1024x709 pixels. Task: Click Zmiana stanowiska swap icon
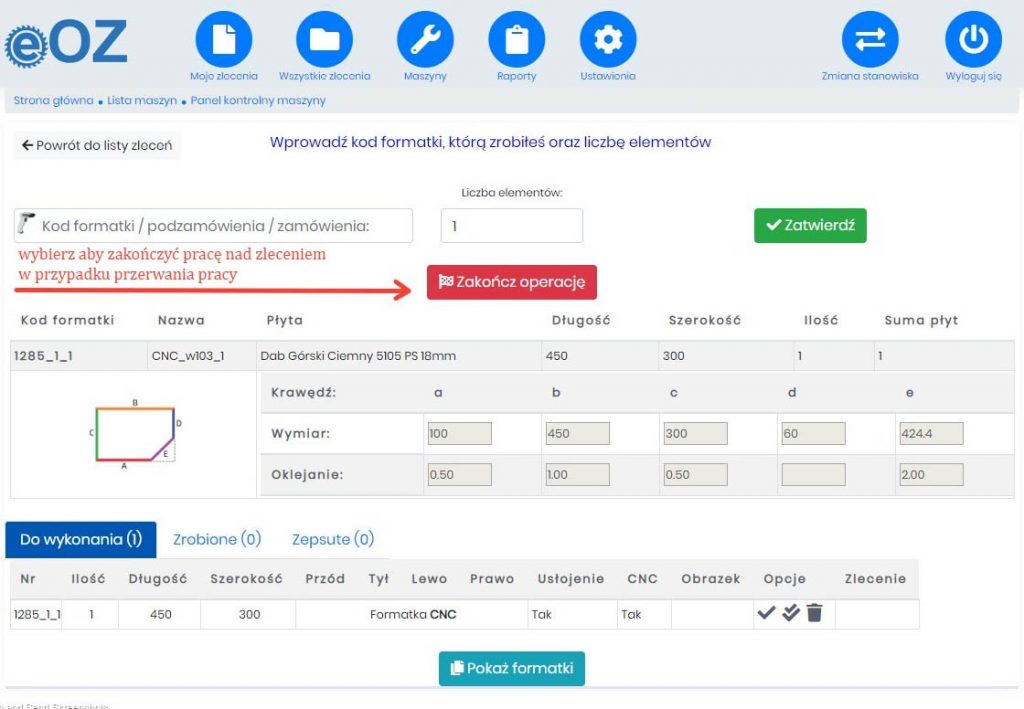pyautogui.click(x=870, y=40)
